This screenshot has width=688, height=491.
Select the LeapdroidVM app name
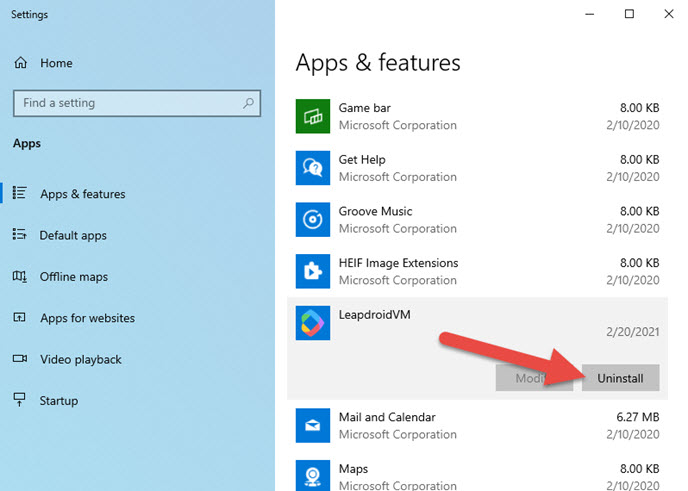click(375, 315)
